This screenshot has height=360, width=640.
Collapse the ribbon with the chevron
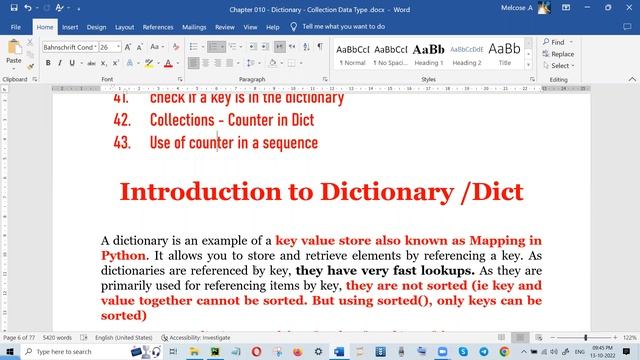pyautogui.click(x=632, y=79)
